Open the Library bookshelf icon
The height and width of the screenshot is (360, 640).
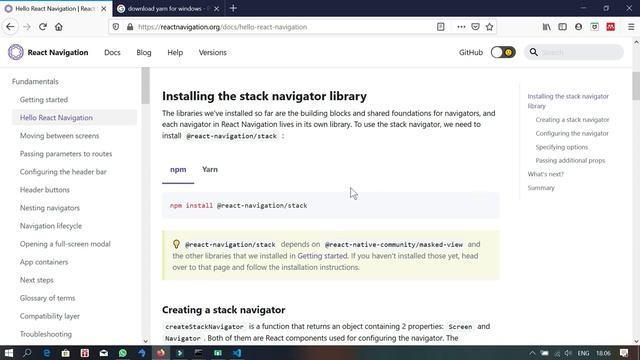click(x=547, y=27)
